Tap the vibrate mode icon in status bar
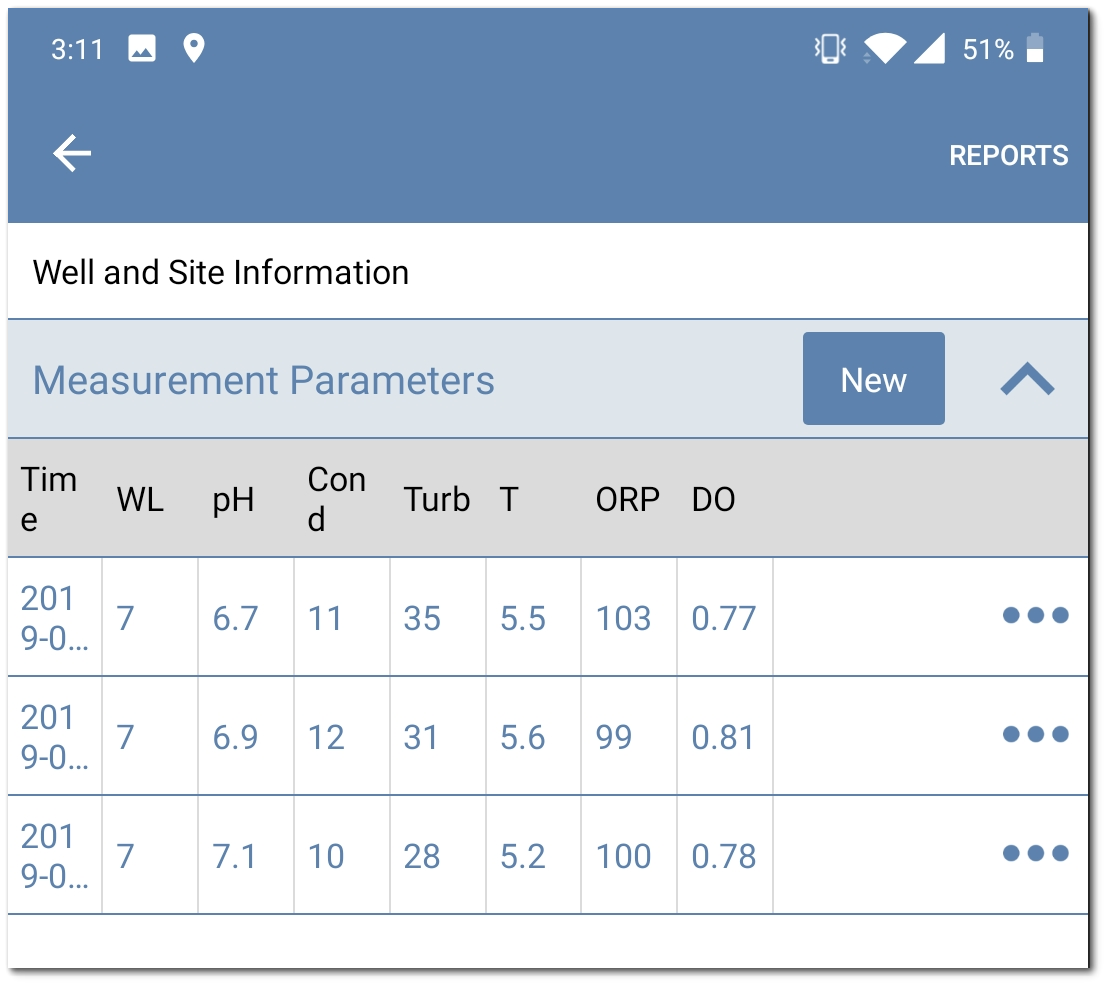 click(x=828, y=46)
